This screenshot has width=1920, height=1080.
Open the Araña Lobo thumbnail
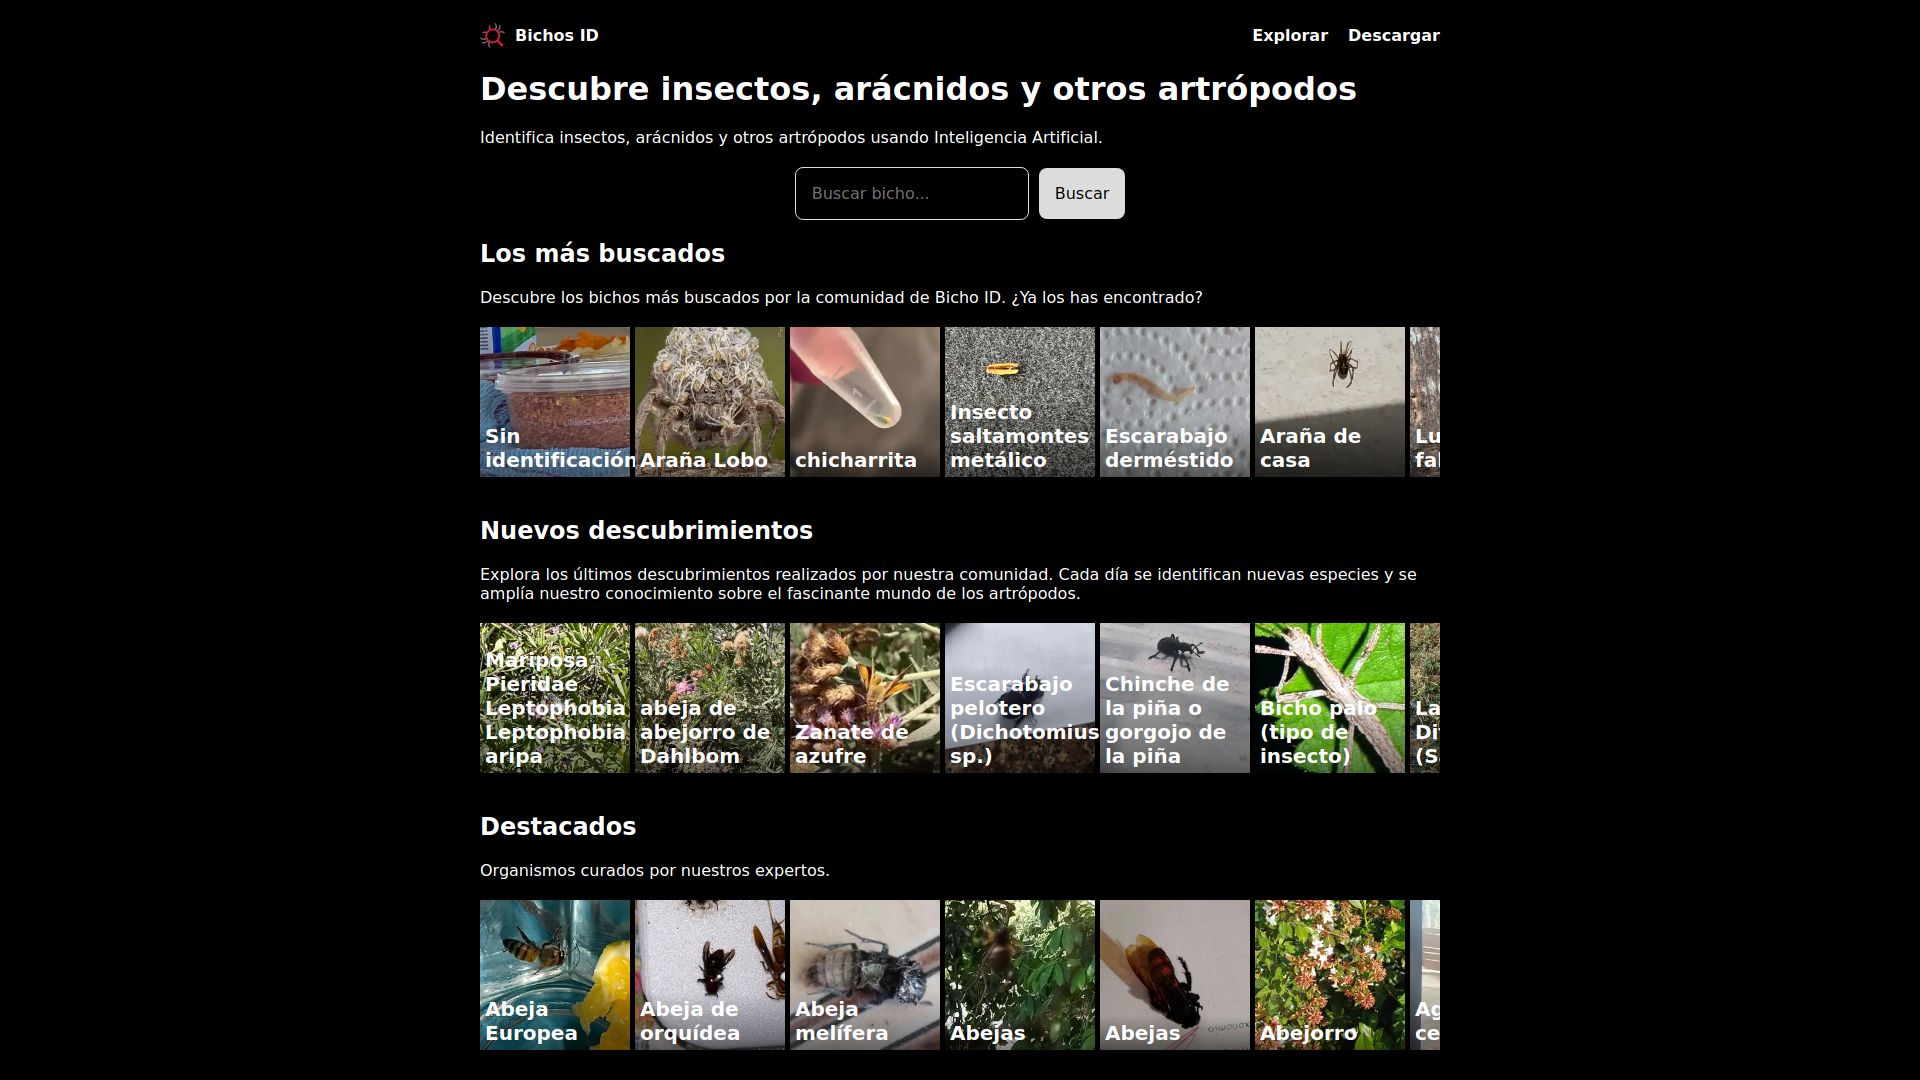[x=709, y=401]
